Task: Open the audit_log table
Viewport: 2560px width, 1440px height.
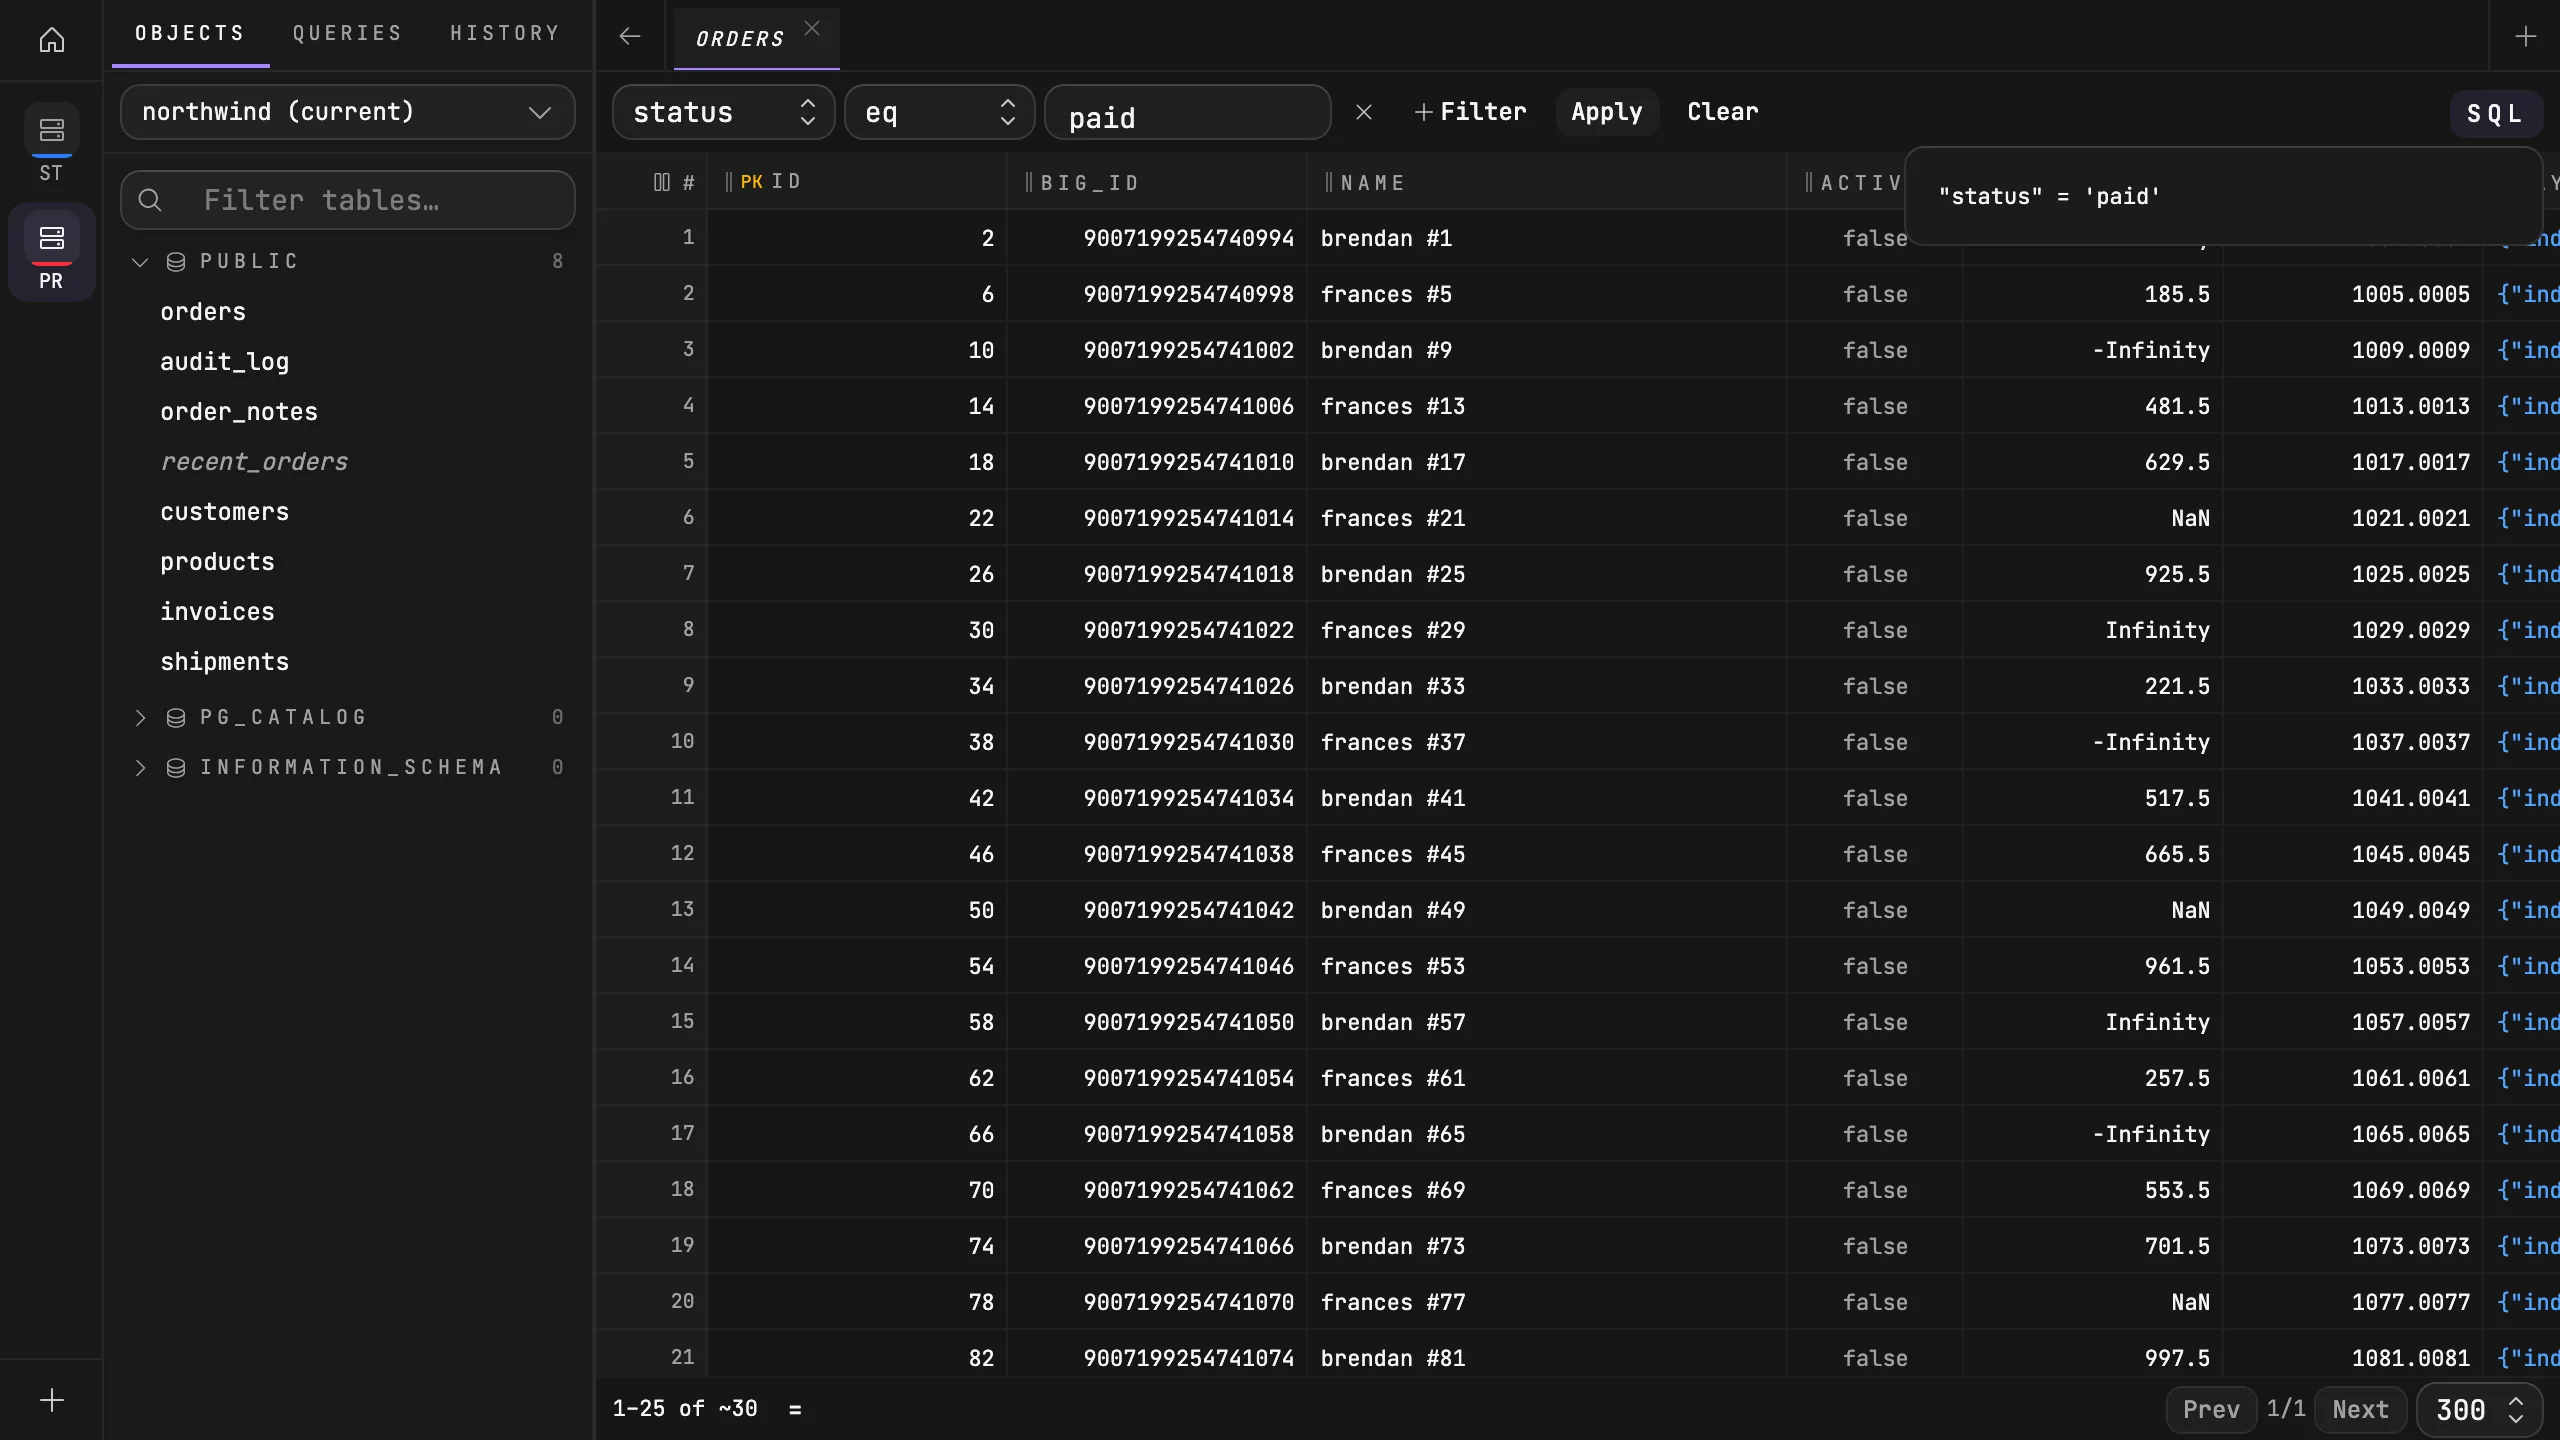Action: coord(225,362)
